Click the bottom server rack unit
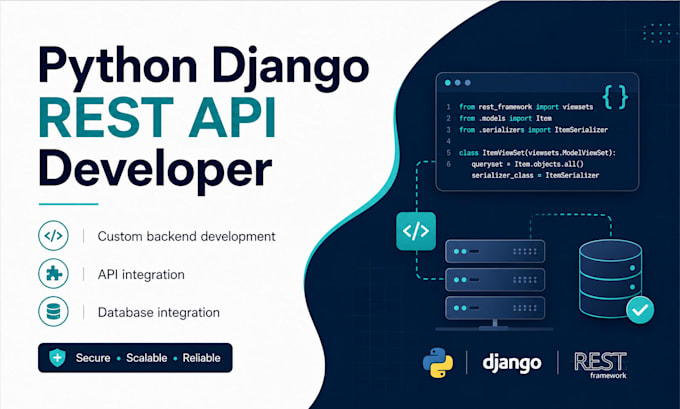The image size is (680, 409). click(x=495, y=308)
